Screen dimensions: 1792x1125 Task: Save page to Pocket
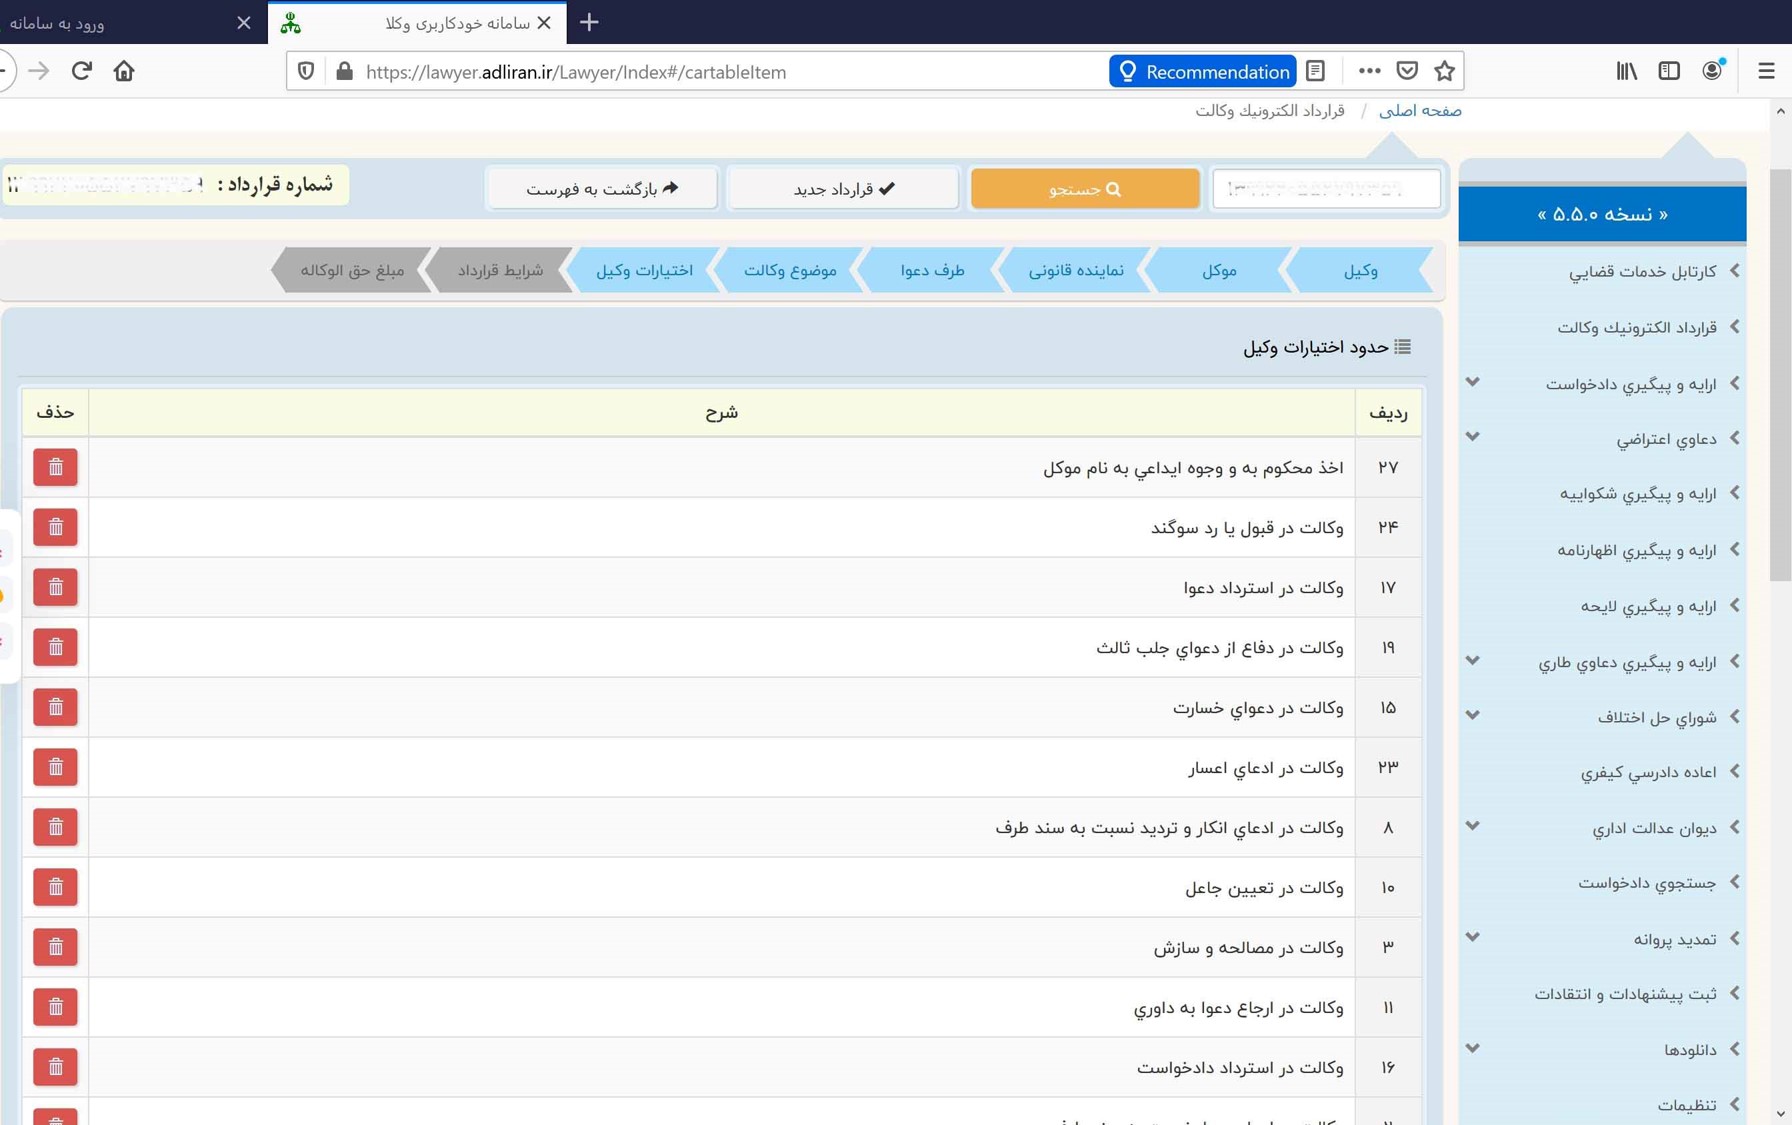tap(1407, 71)
